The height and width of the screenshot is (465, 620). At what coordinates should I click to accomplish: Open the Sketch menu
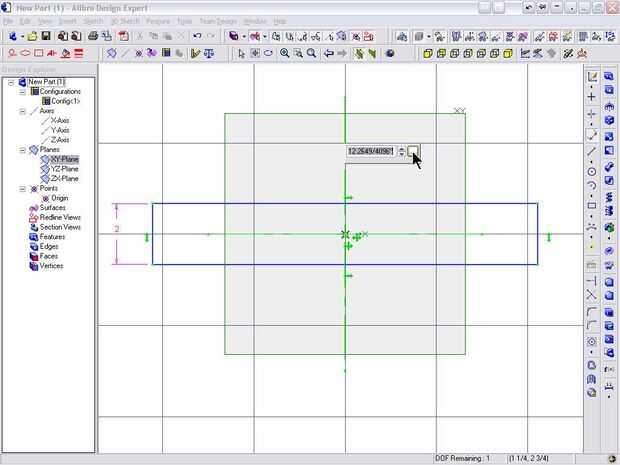tap(93, 21)
